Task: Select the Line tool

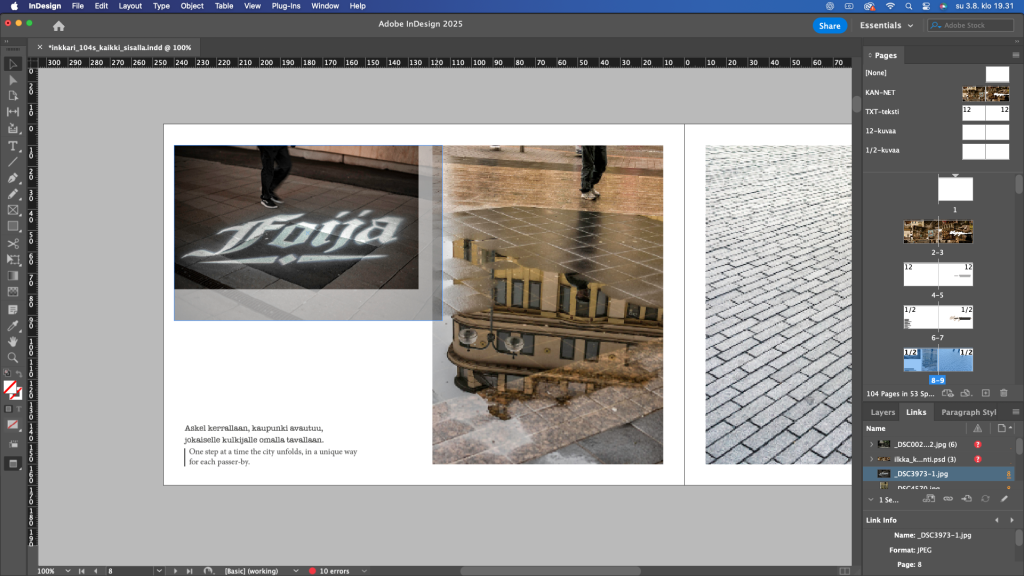Action: (x=13, y=162)
